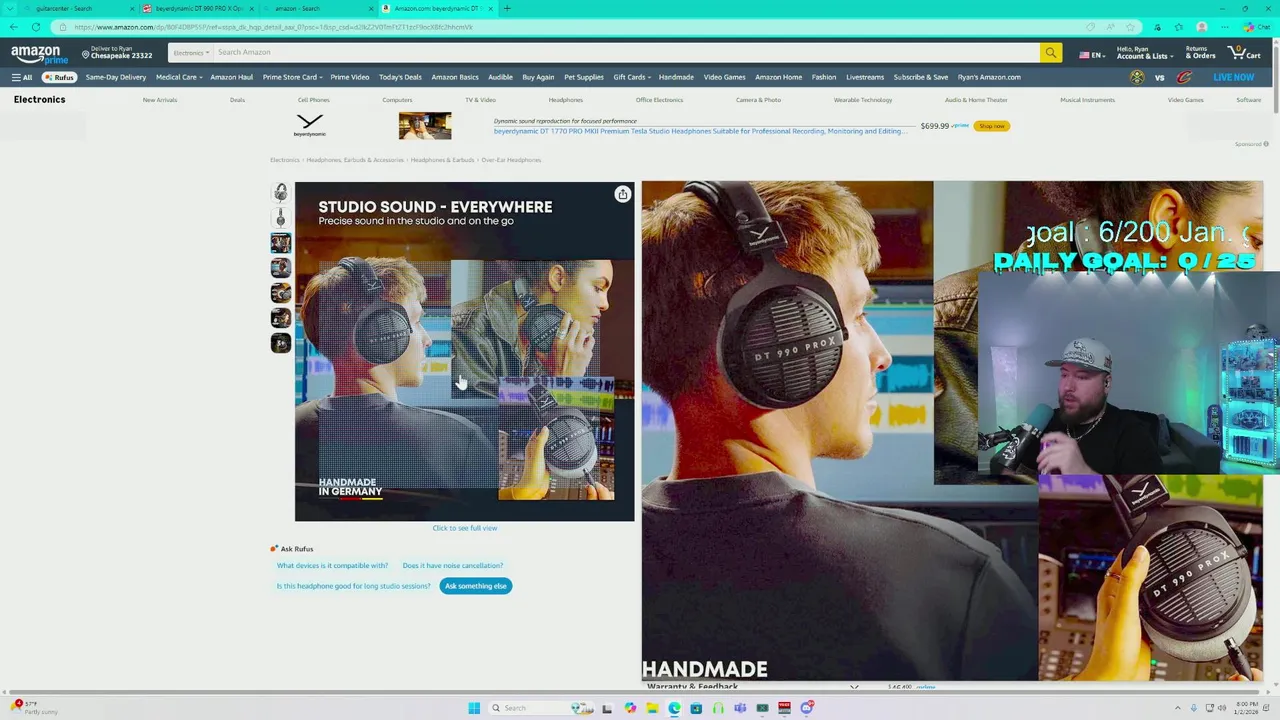Image resolution: width=1280 pixels, height=720 pixels.
Task: Click 'Is this headphone good for long studio sessions?'
Action: (x=353, y=586)
